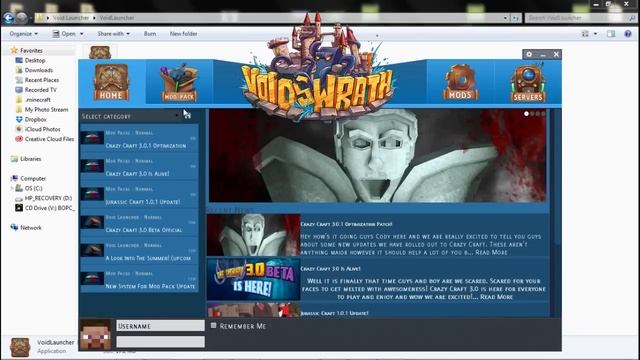The height and width of the screenshot is (360, 640).
Task: Click the password field below Username
Action: pos(160,342)
